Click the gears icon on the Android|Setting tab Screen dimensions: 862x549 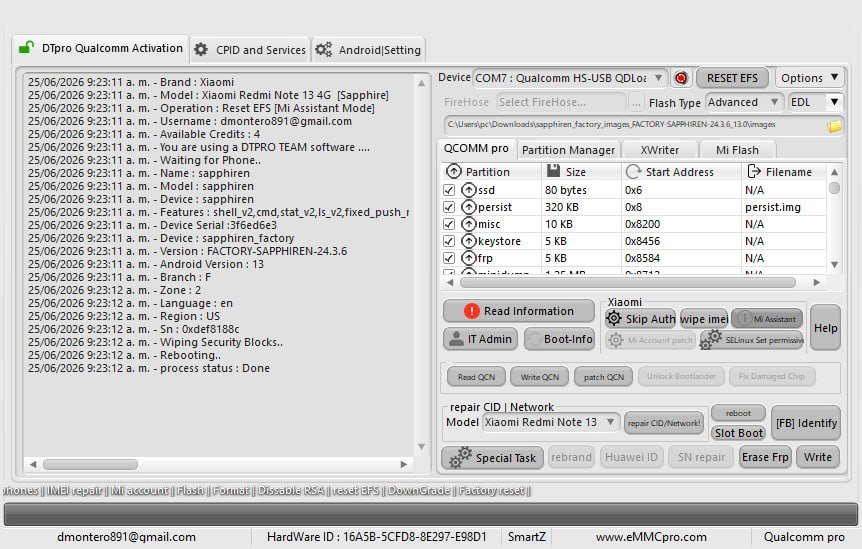pyautogui.click(x=323, y=49)
